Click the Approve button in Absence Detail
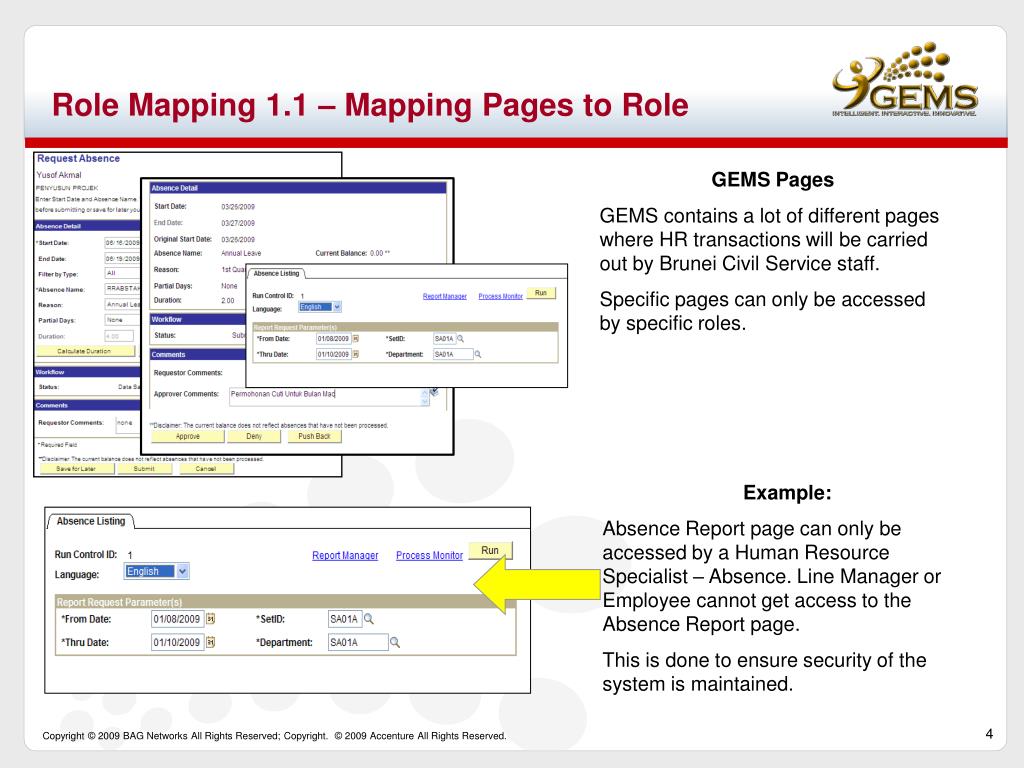The width and height of the screenshot is (1024, 768). [x=187, y=436]
